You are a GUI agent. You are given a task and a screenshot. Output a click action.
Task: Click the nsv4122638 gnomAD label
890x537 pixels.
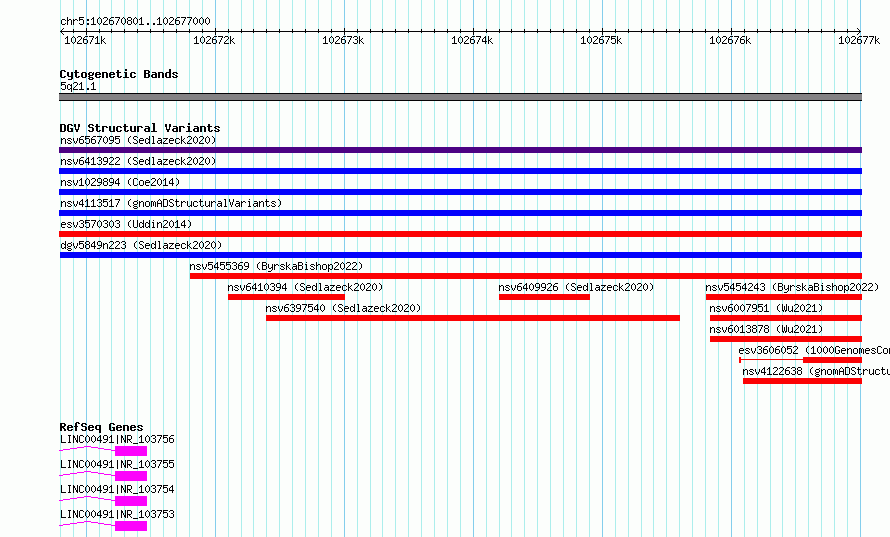tap(816, 371)
